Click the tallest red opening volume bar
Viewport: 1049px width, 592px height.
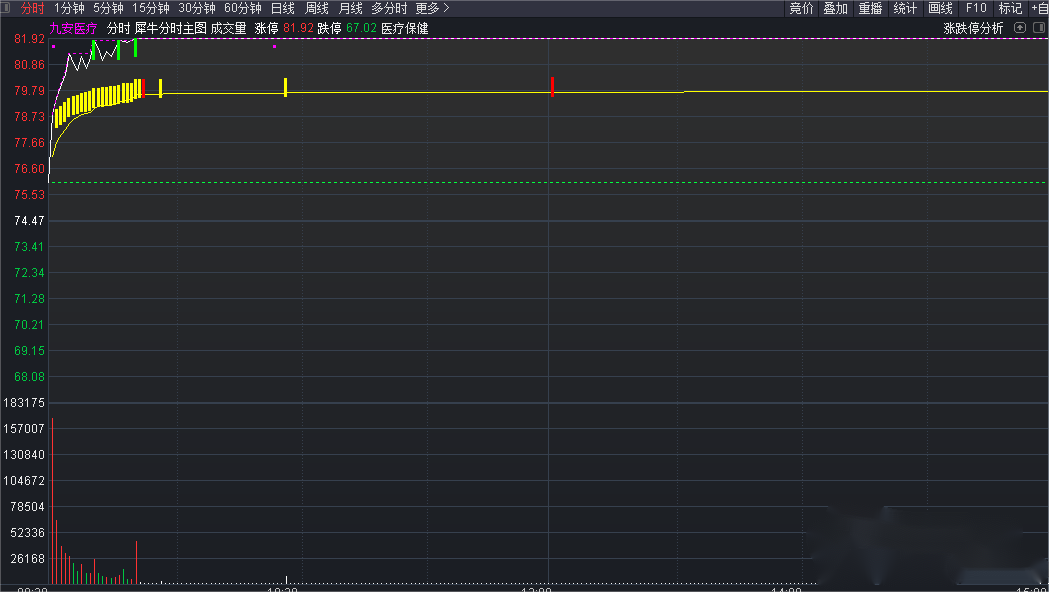(52, 501)
